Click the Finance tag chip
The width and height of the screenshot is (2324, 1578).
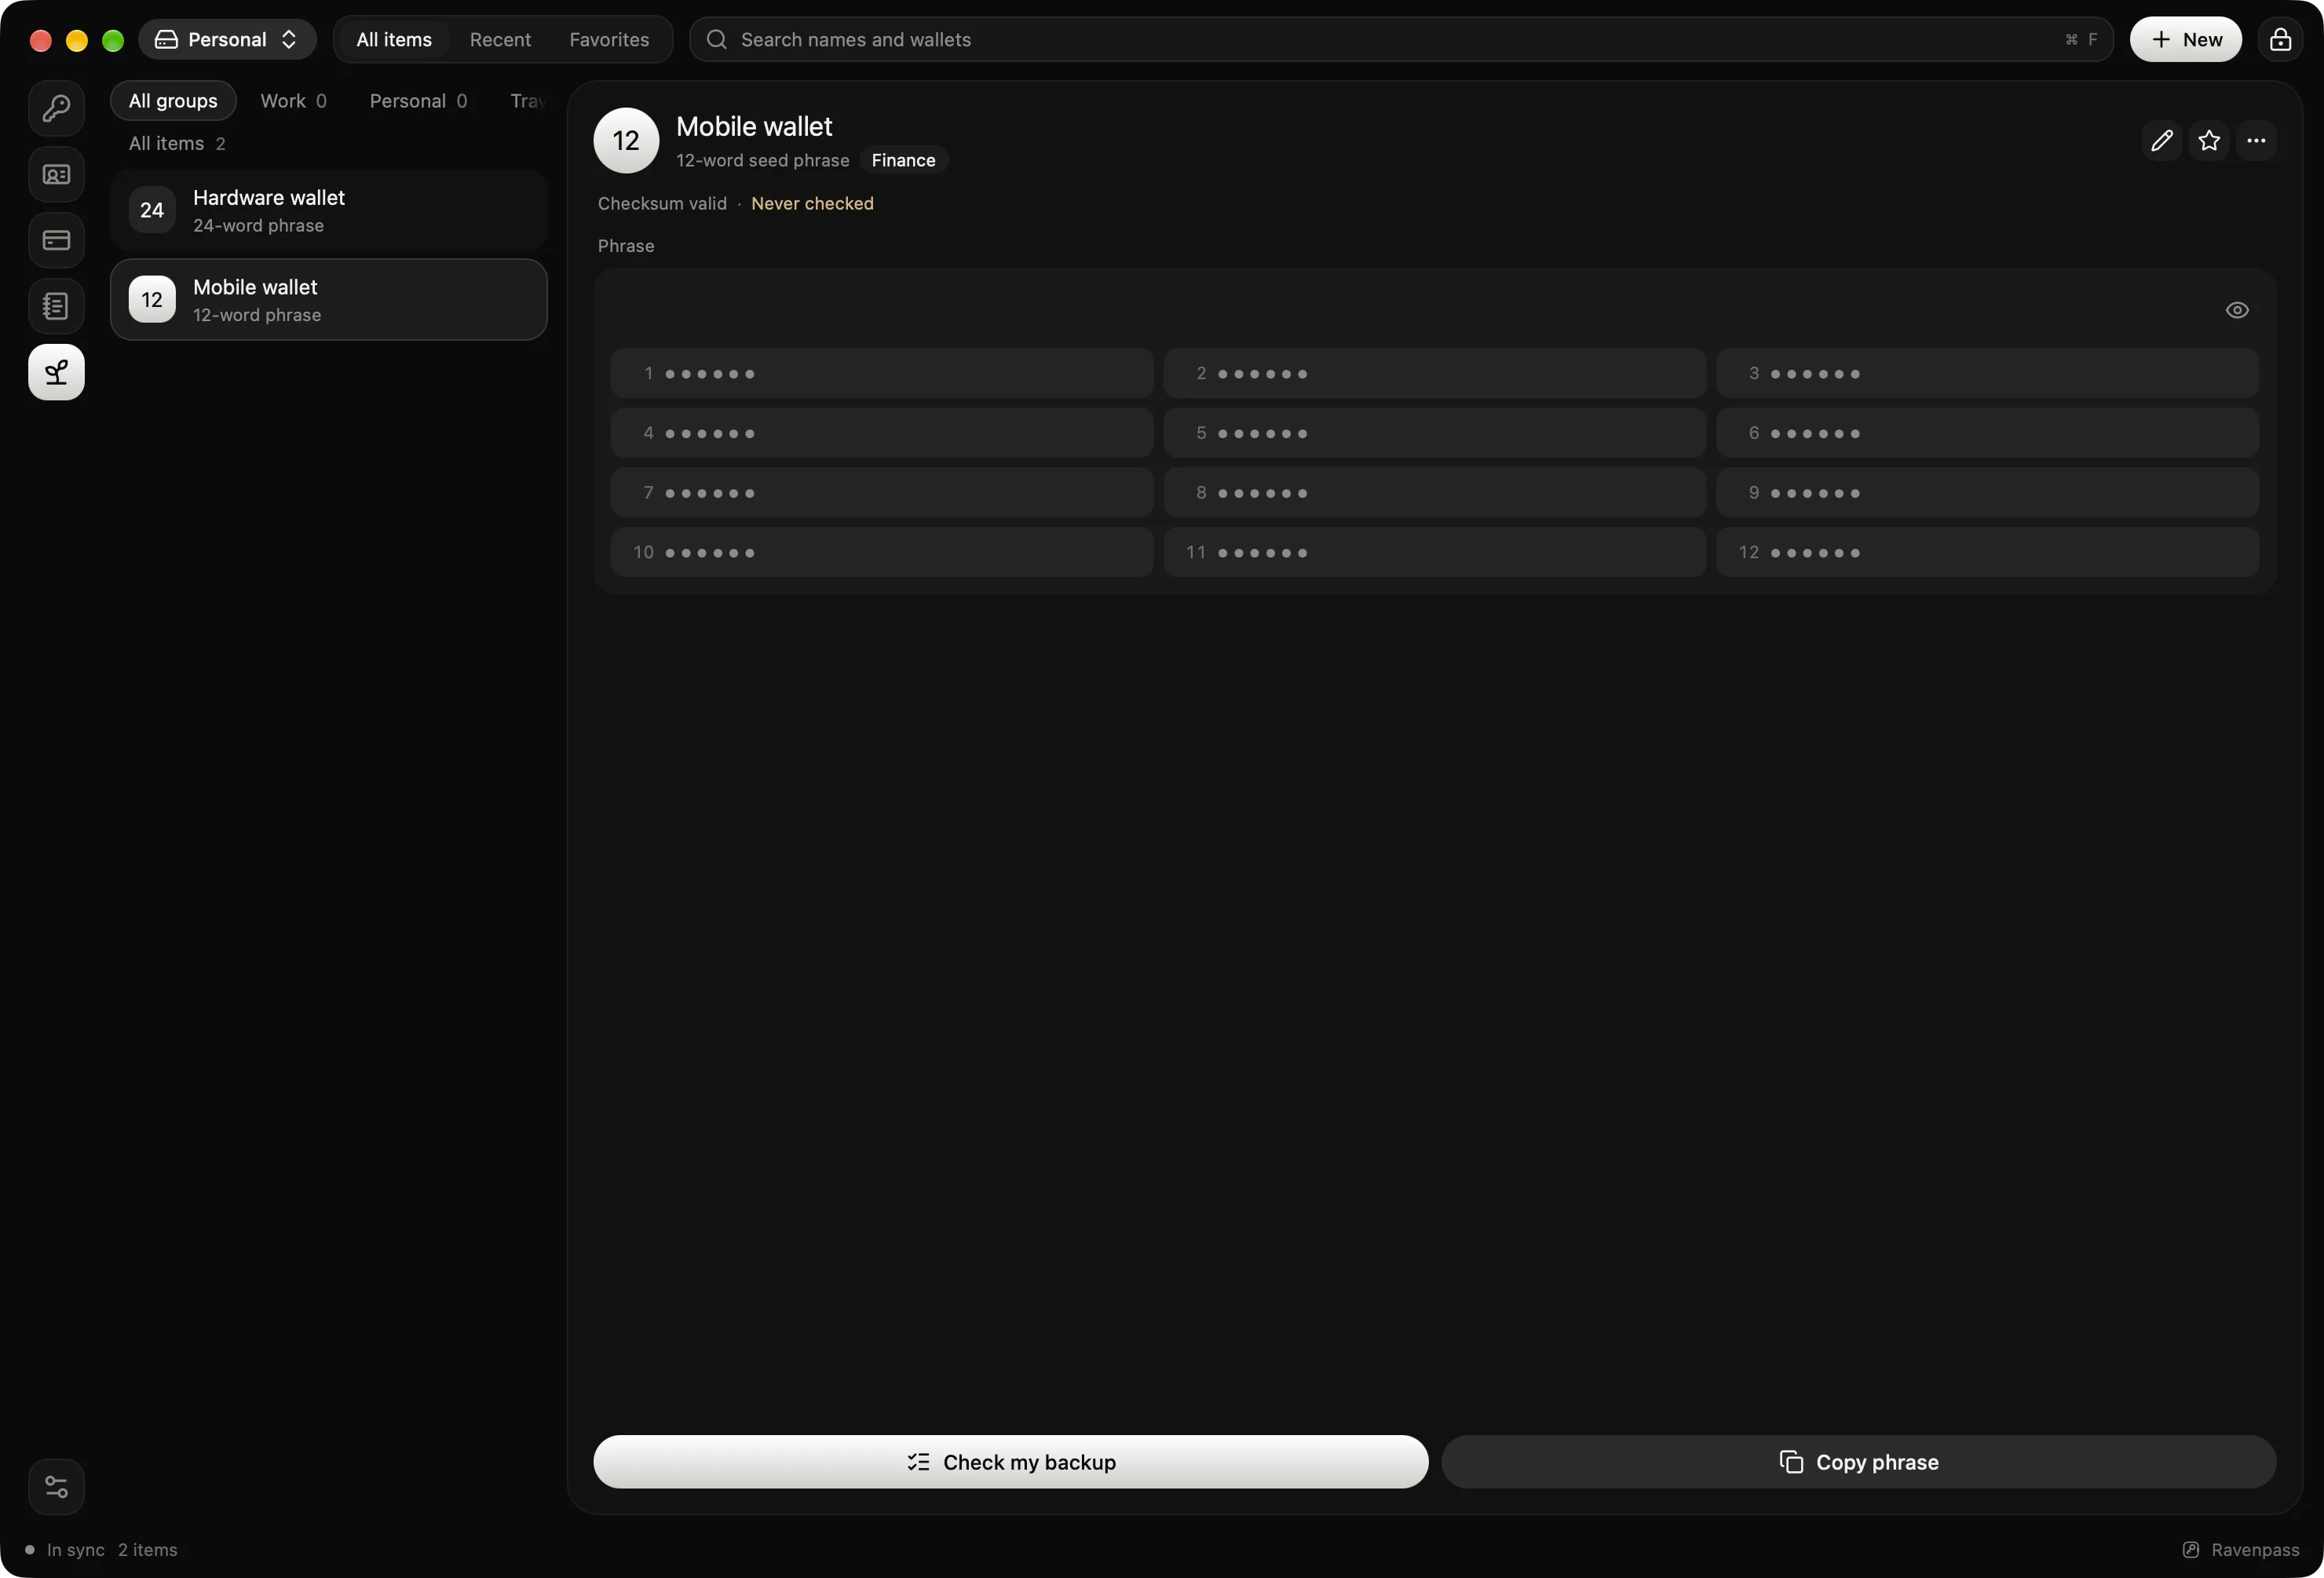click(x=903, y=160)
